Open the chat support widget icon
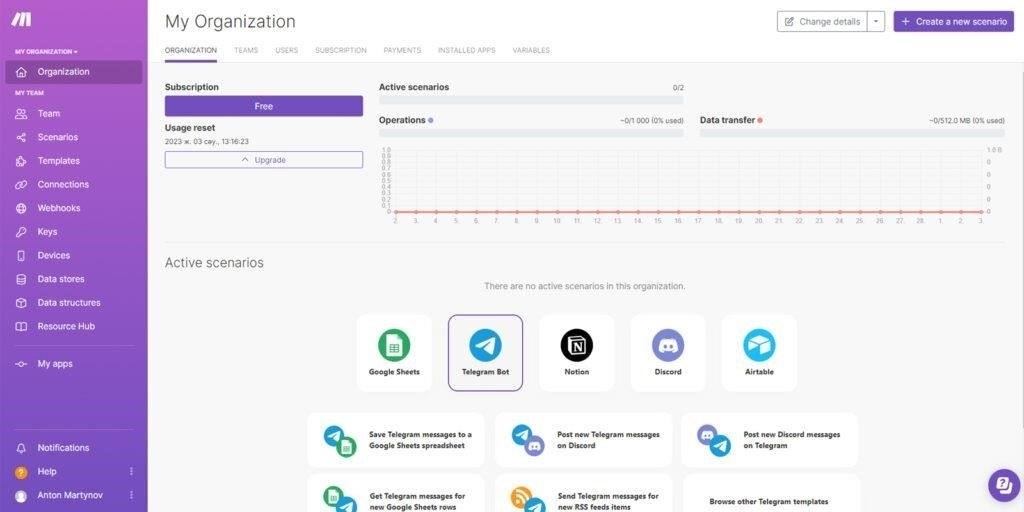Screen dimensions: 1024x512 pos(1004,485)
